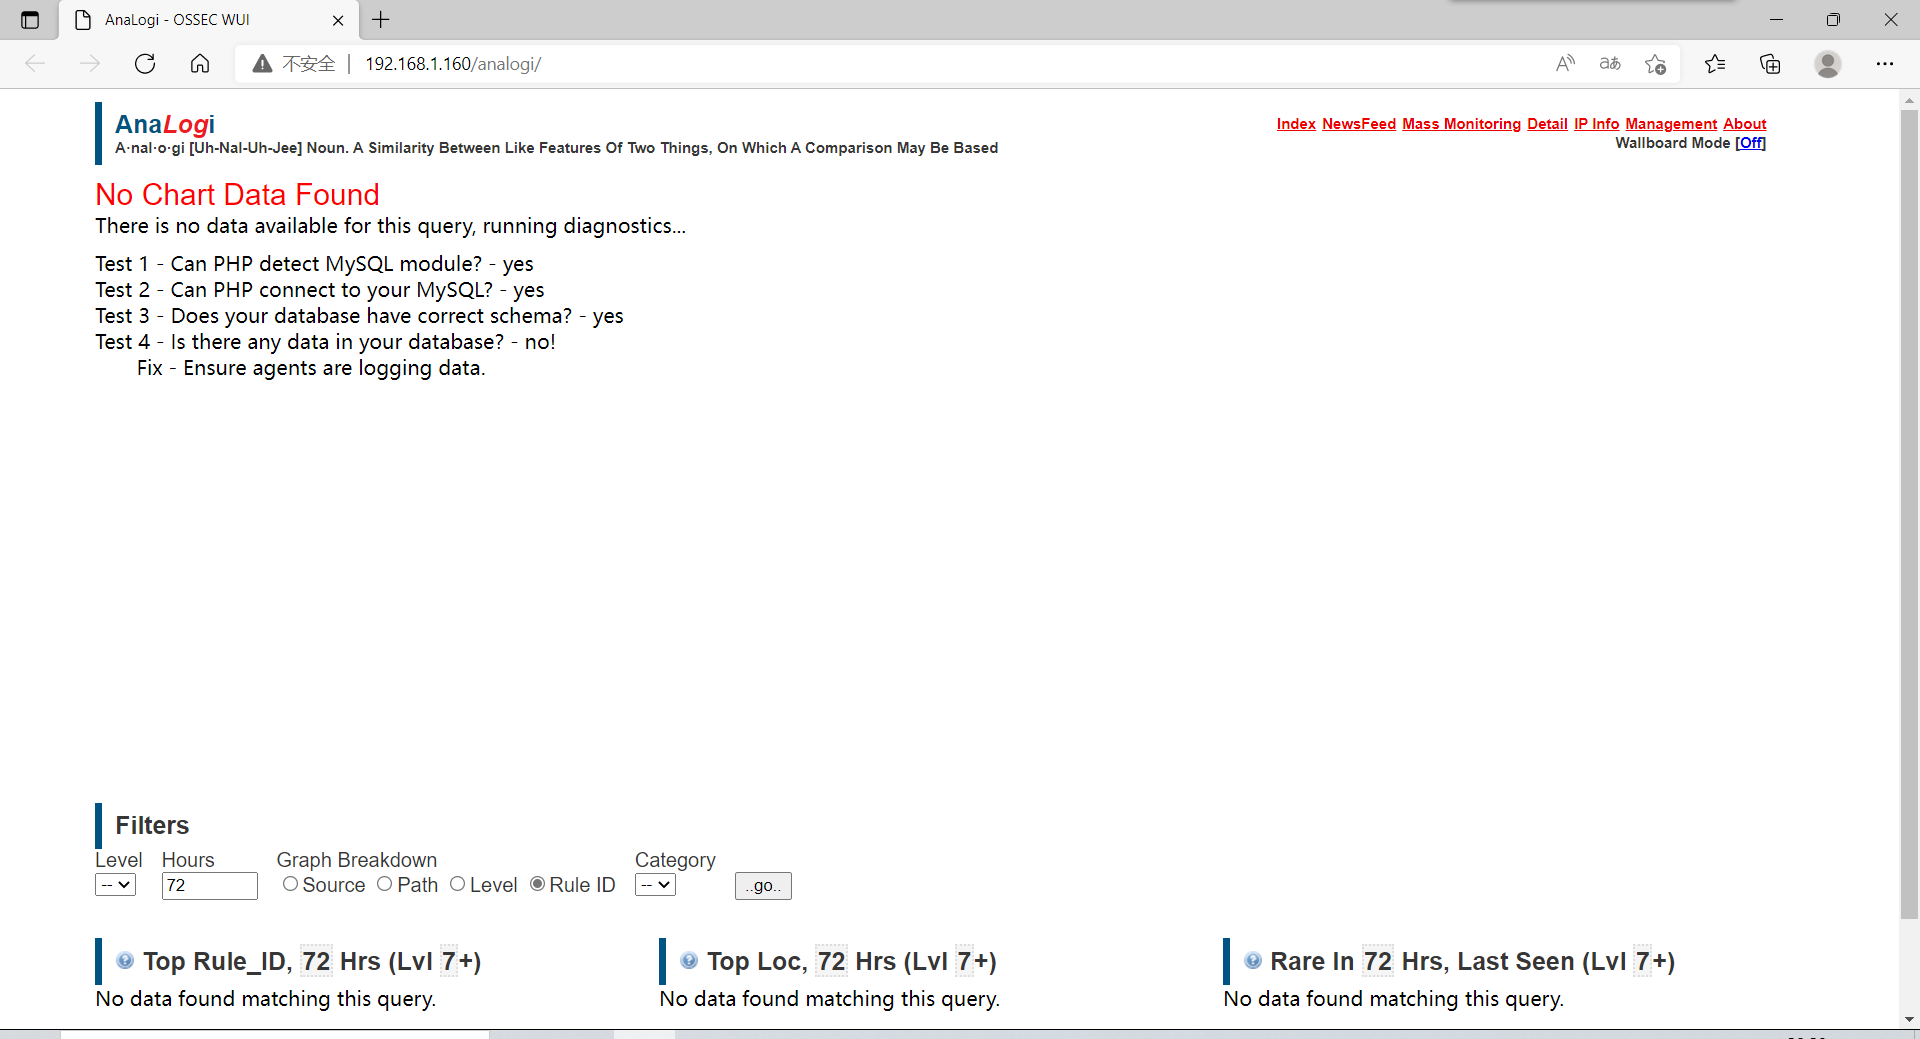
Task: Click the Hours input field with 72
Action: click(x=210, y=886)
